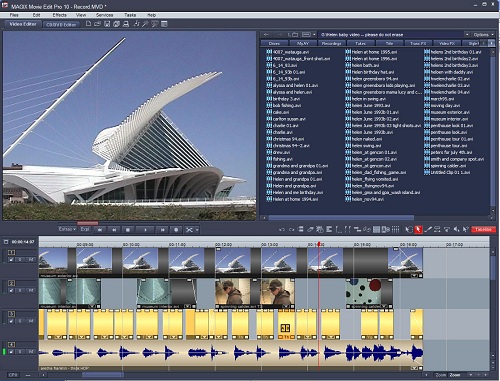Create a new project with New icon
Screen dimensions: 500x381
(x=88, y=24)
